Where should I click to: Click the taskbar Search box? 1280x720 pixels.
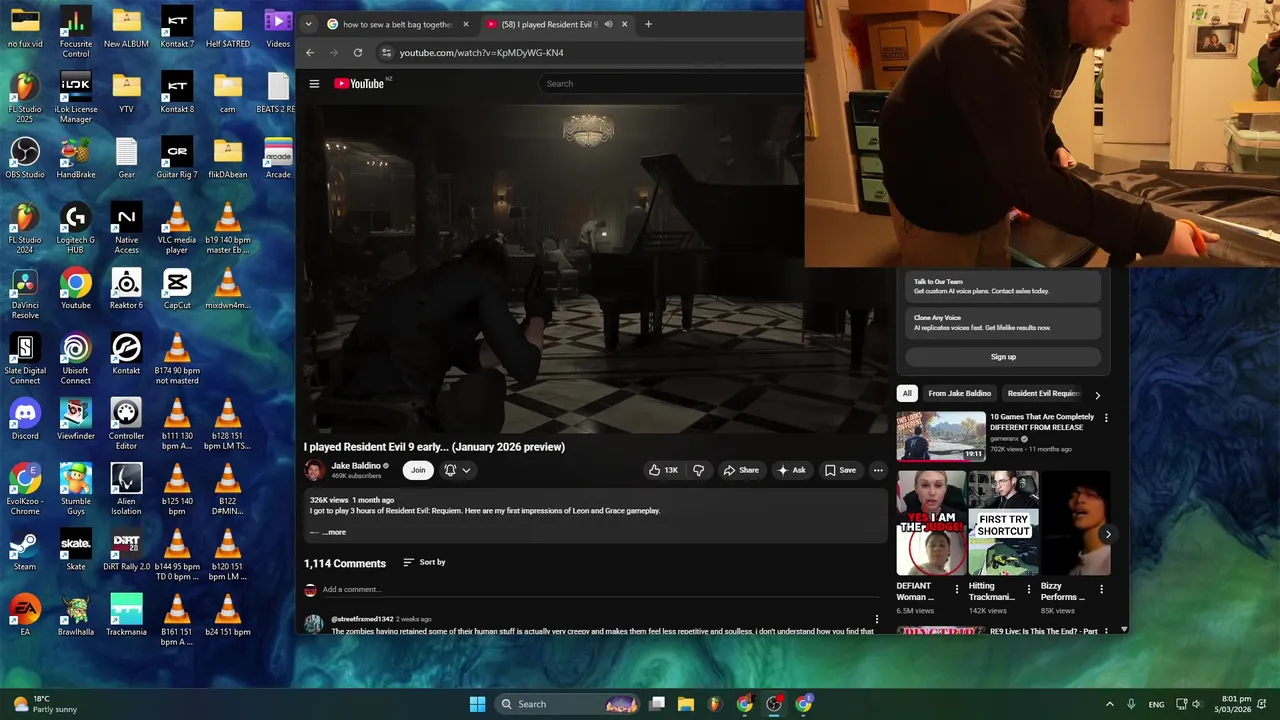(x=568, y=704)
